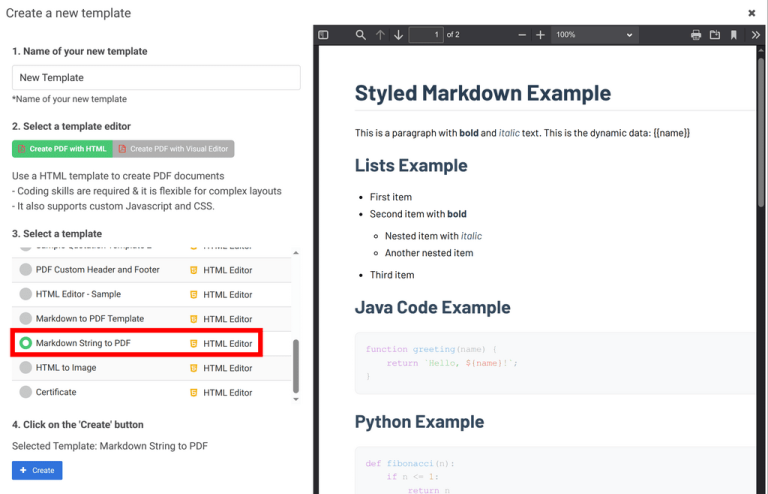Select PDF Custom Header and Footer template
768x494 pixels.
(26, 270)
